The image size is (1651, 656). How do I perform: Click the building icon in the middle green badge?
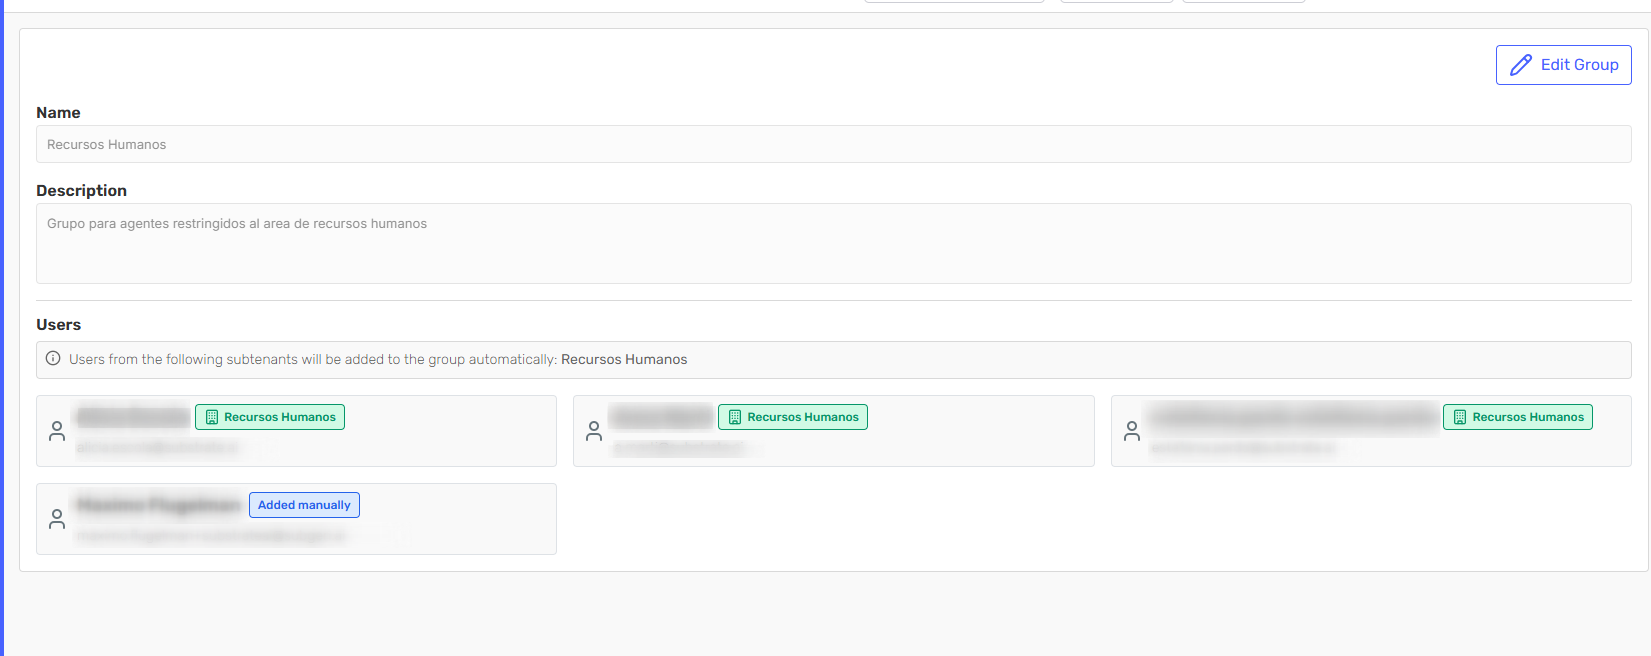(734, 417)
